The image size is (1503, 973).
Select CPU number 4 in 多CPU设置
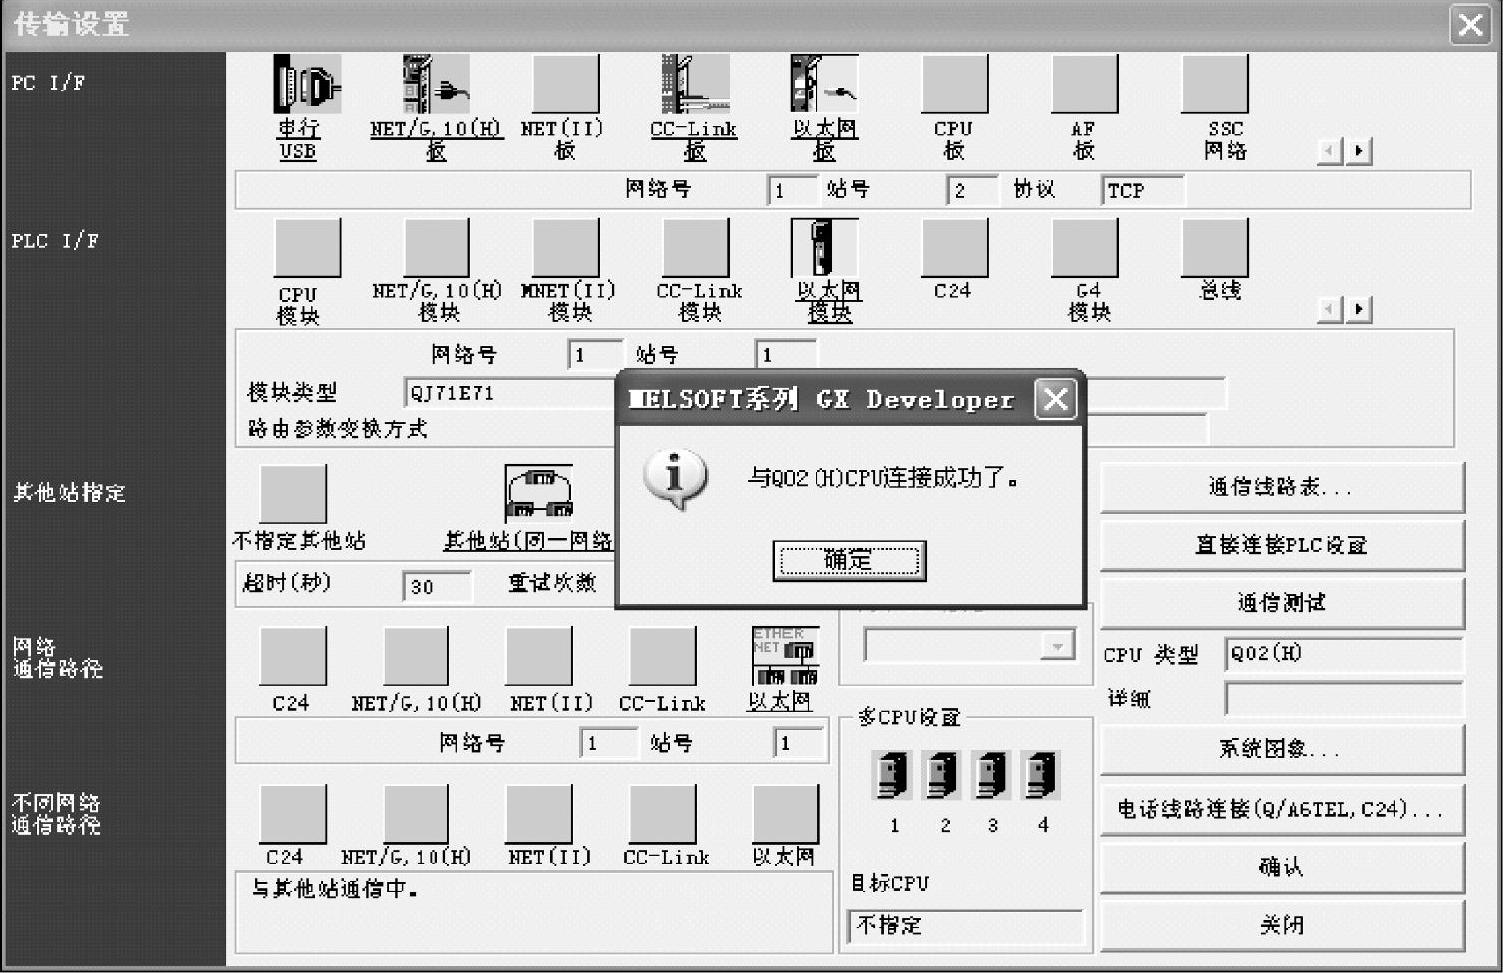click(1040, 775)
